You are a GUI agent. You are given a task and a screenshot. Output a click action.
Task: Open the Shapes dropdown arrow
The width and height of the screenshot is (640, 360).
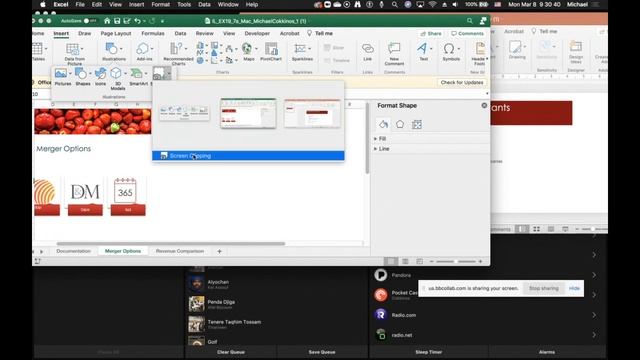click(x=90, y=73)
